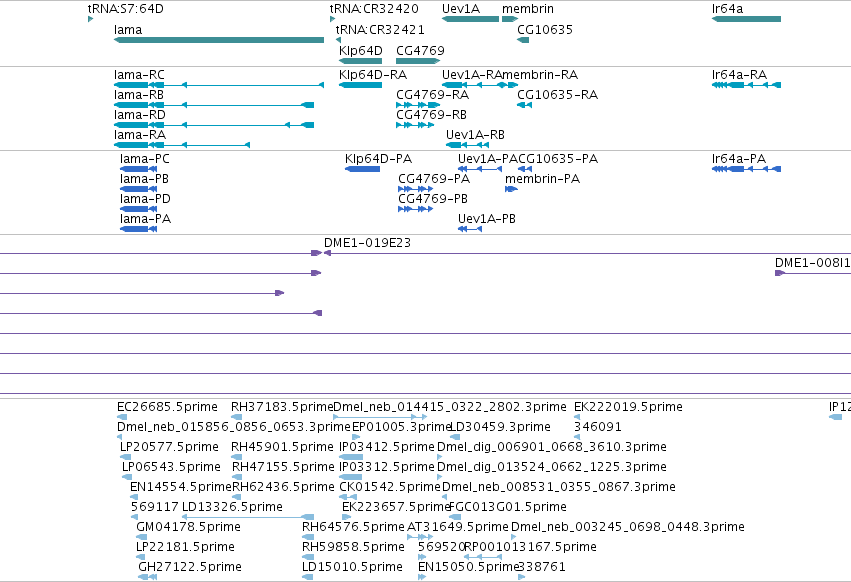Image resolution: width=851 pixels, height=582 pixels.
Task: Click the lama-PC protein label
Action: tap(144, 159)
